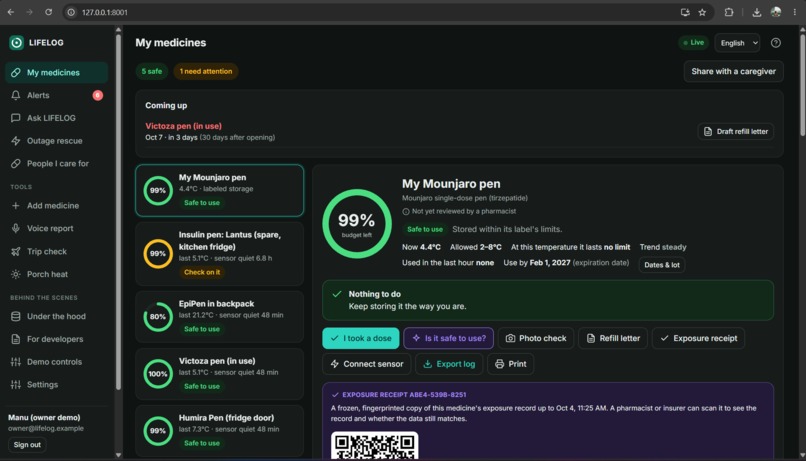Open the Victoza pen coming up link
Screen dimensions: 806x461
[x=184, y=126]
